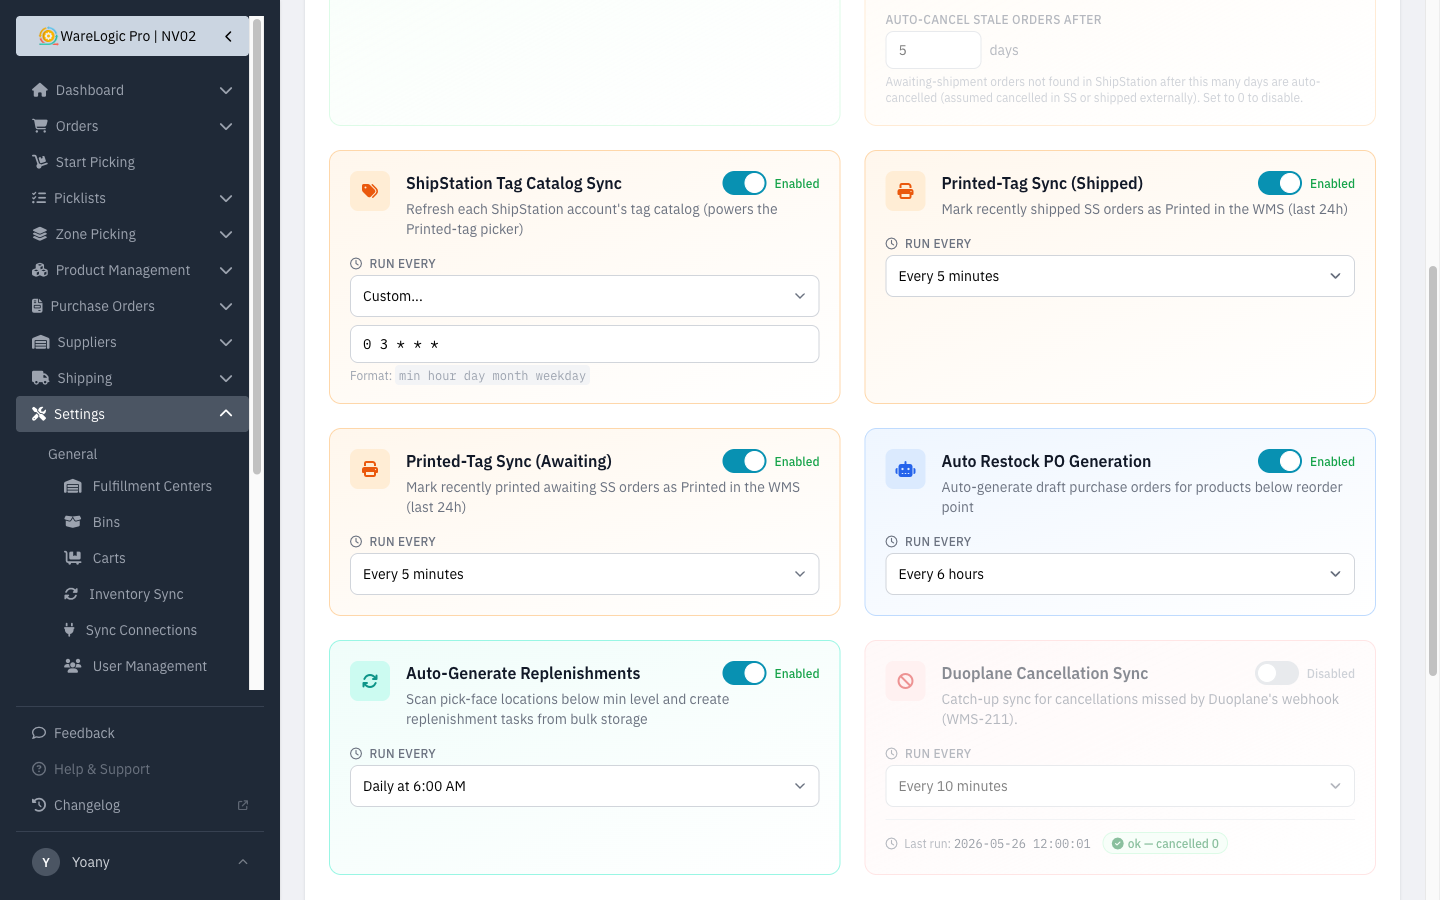The image size is (1440, 900).
Task: Click the Bins box icon
Action: click(x=73, y=522)
